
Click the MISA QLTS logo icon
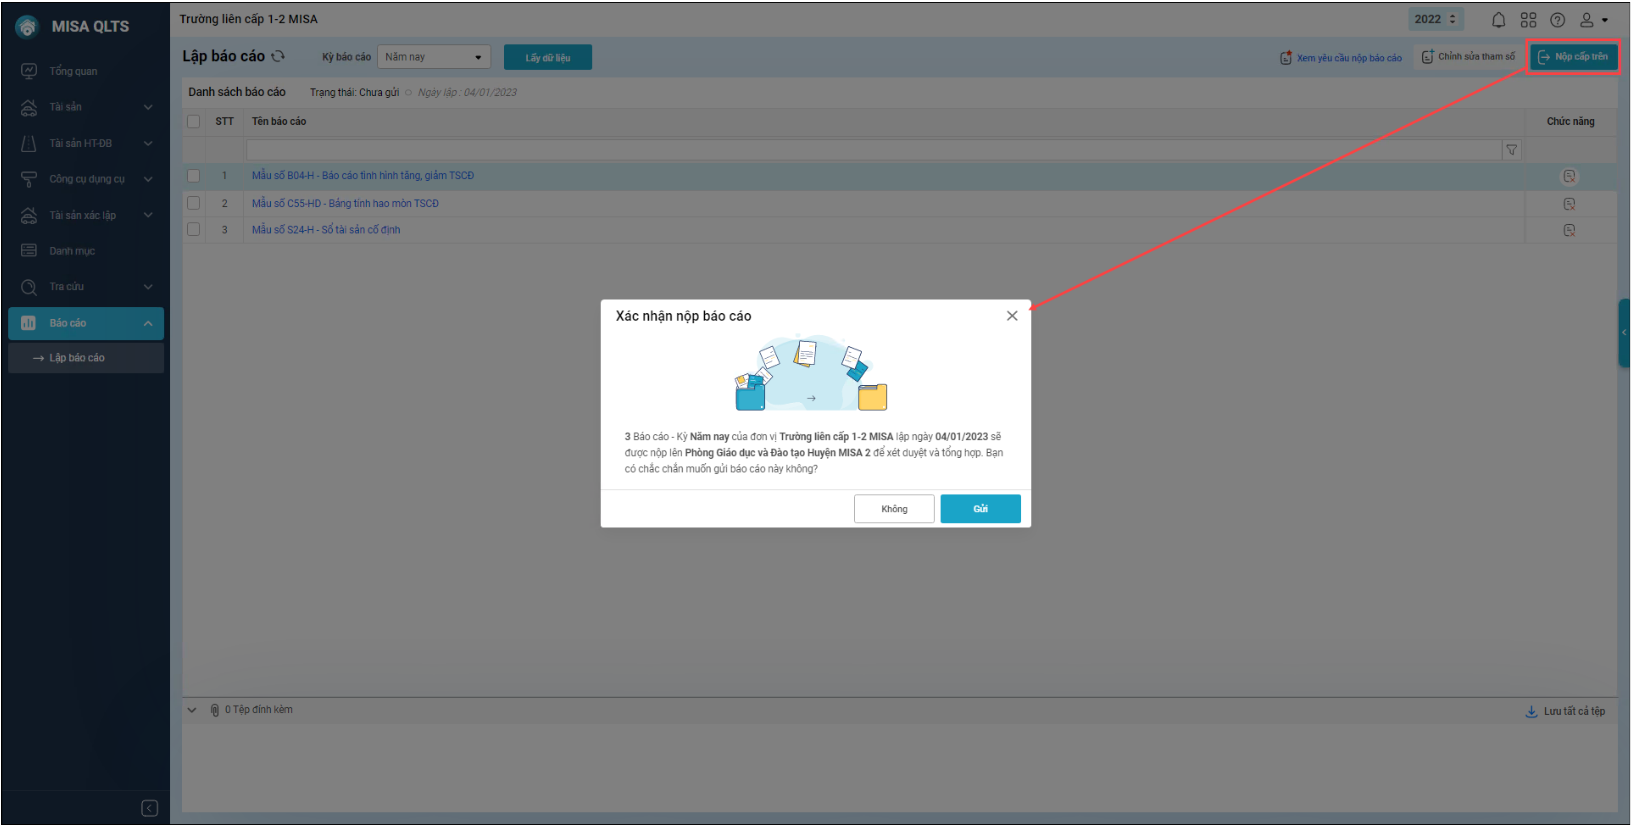[x=27, y=27]
